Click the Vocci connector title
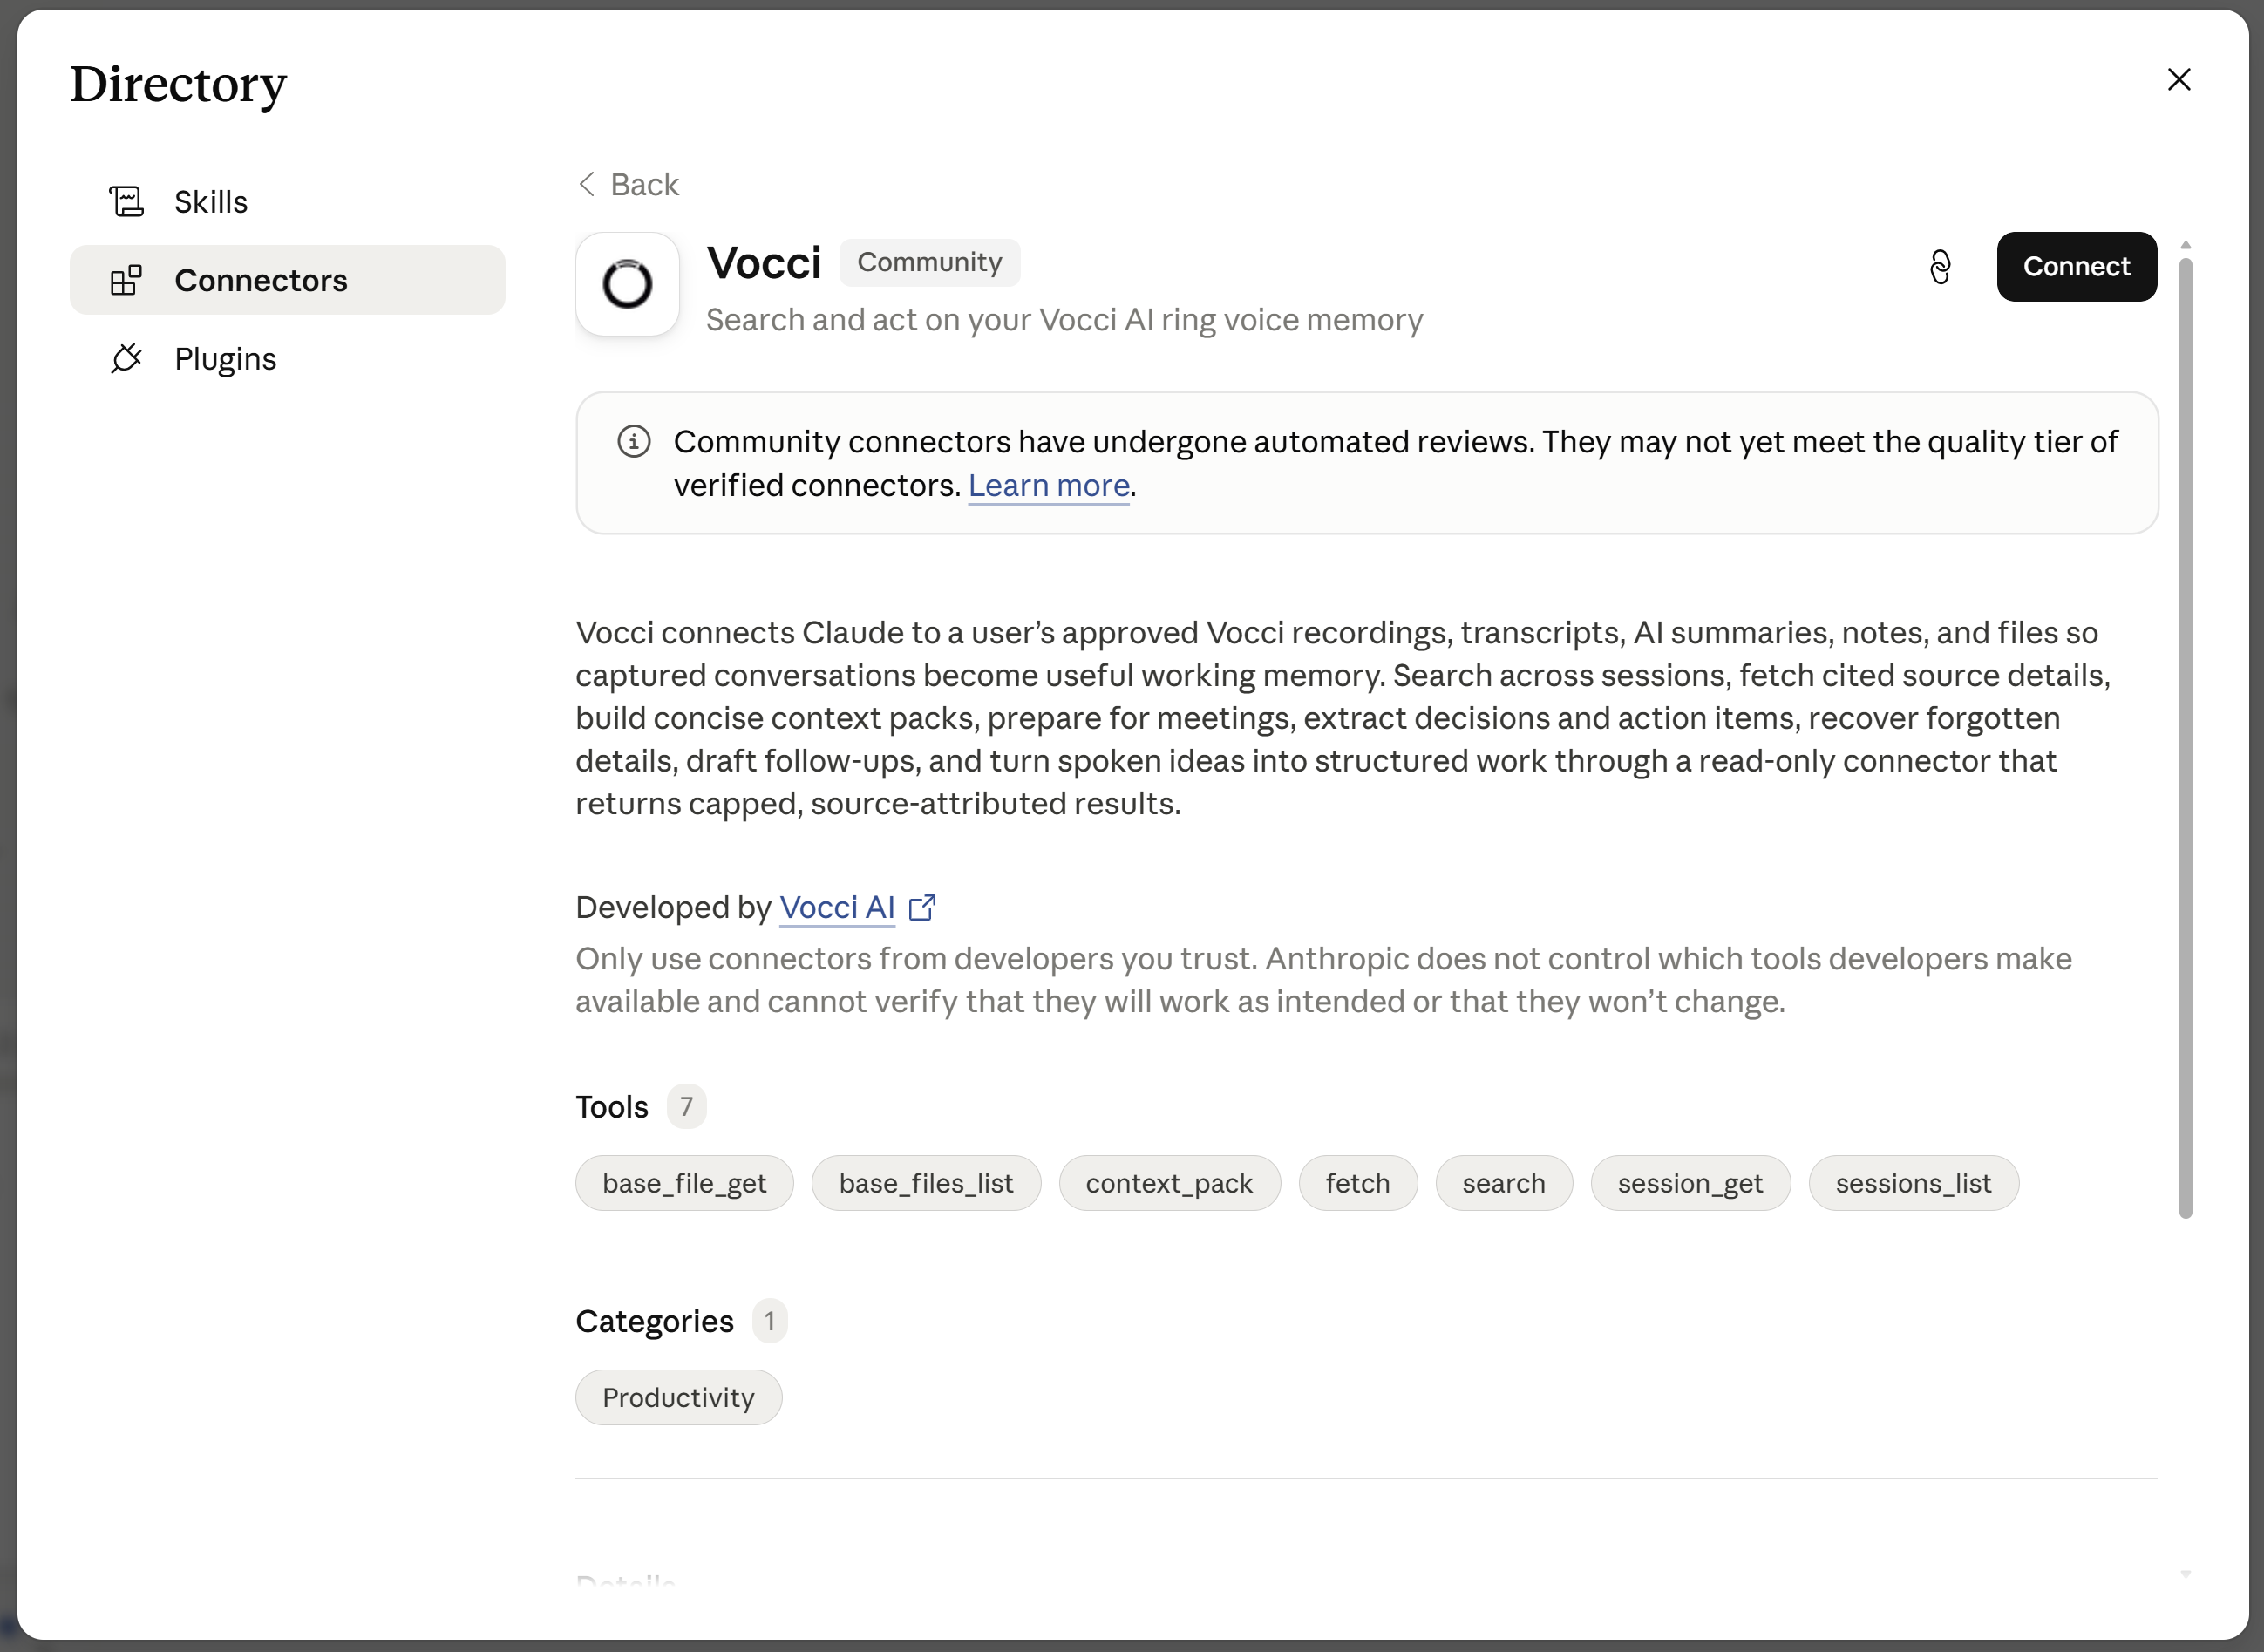 (764, 263)
